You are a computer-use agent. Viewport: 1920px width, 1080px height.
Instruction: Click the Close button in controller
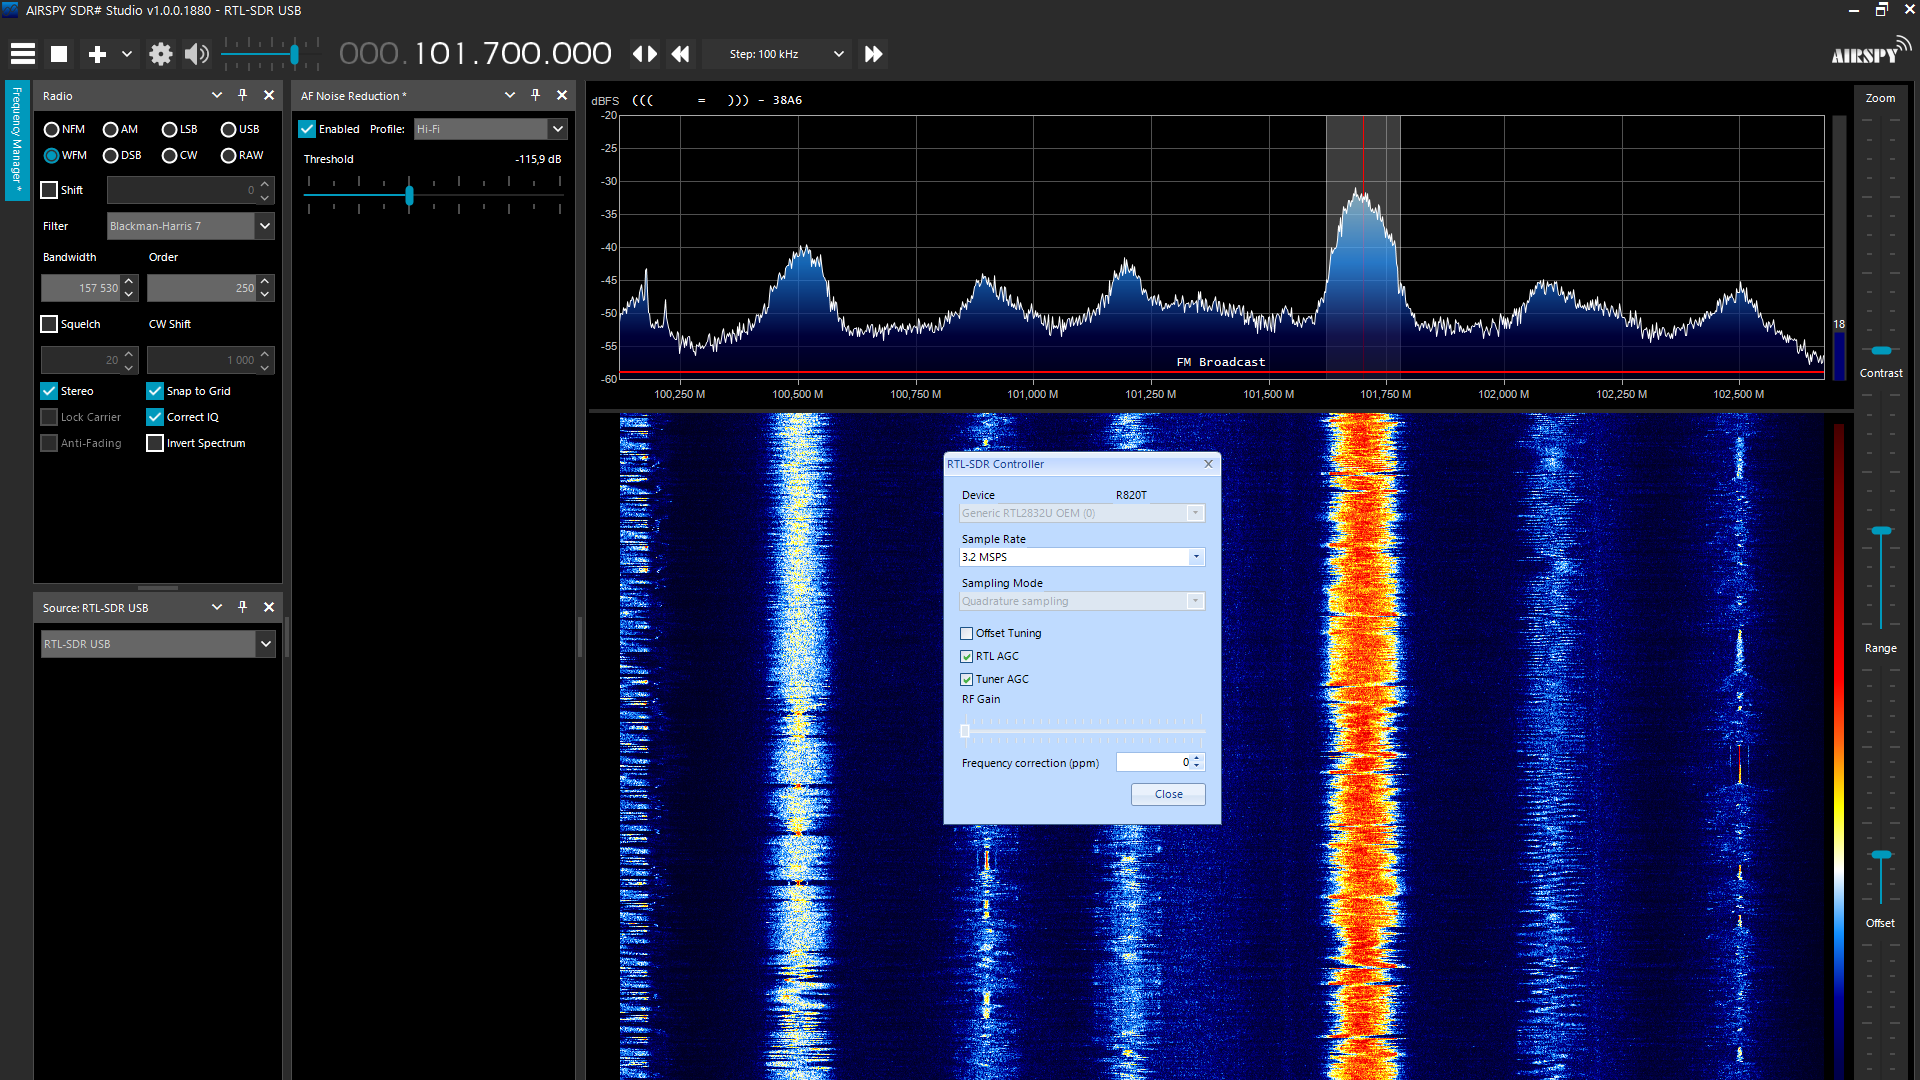1168,794
